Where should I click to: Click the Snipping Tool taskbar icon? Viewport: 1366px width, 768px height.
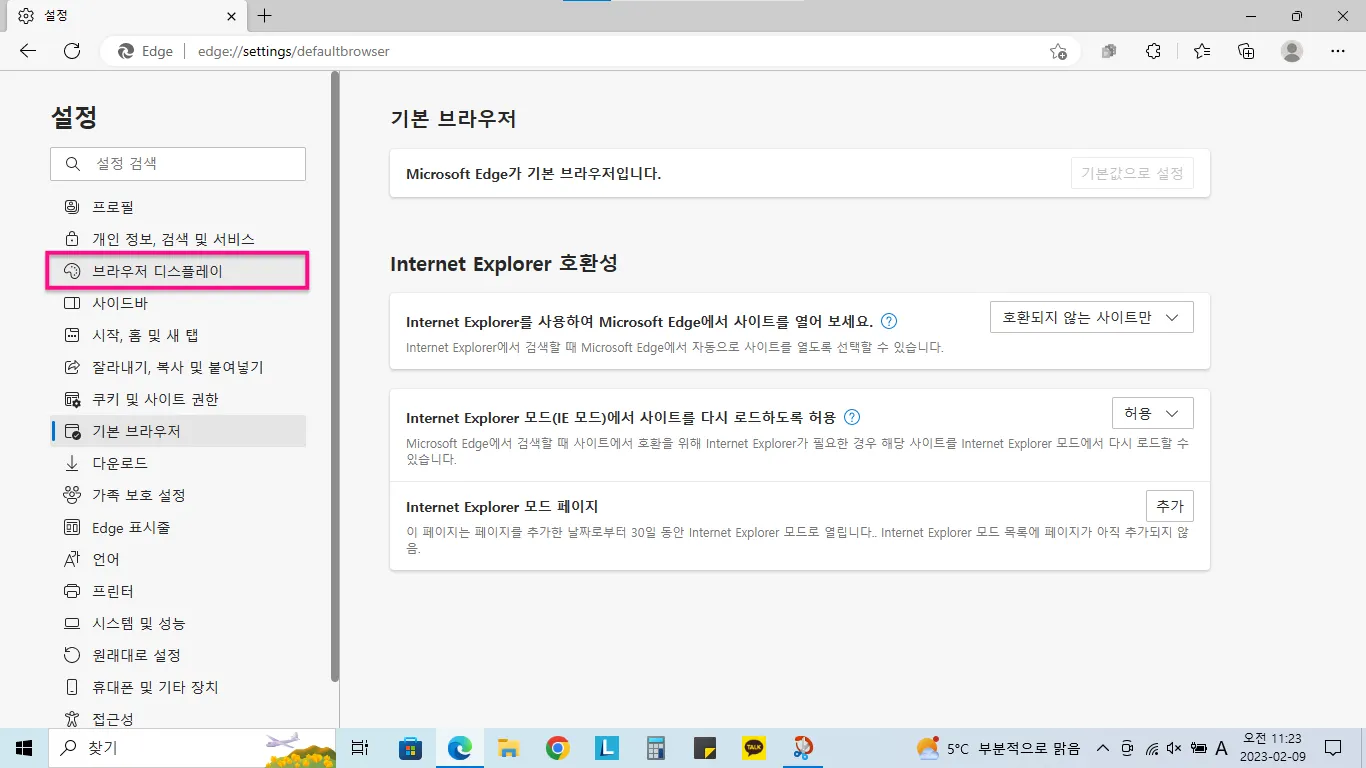pos(802,748)
